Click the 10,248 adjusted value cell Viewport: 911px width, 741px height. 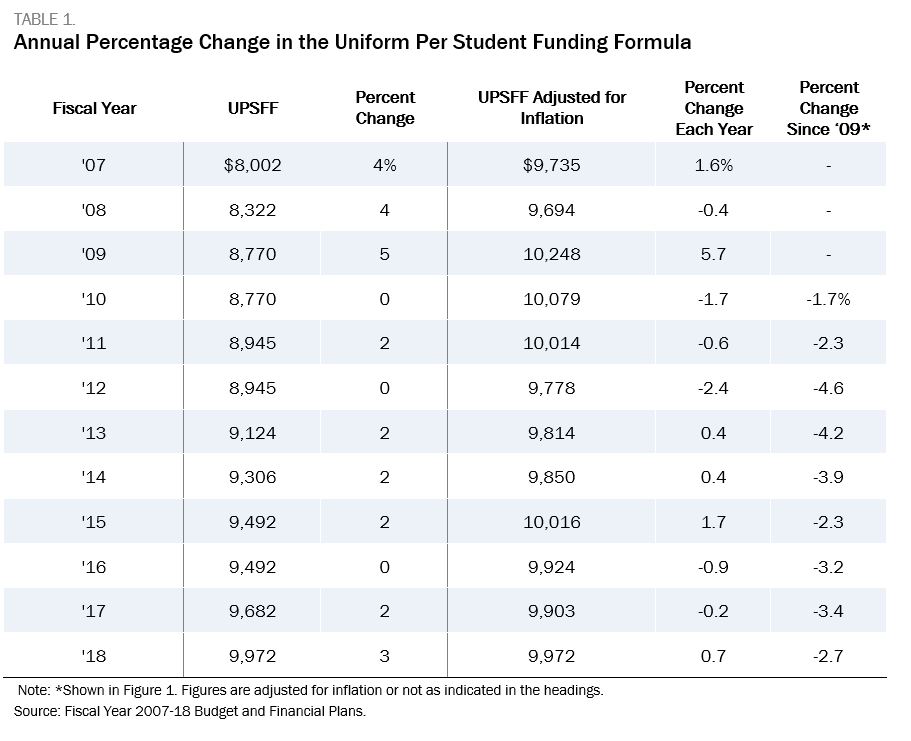[551, 254]
